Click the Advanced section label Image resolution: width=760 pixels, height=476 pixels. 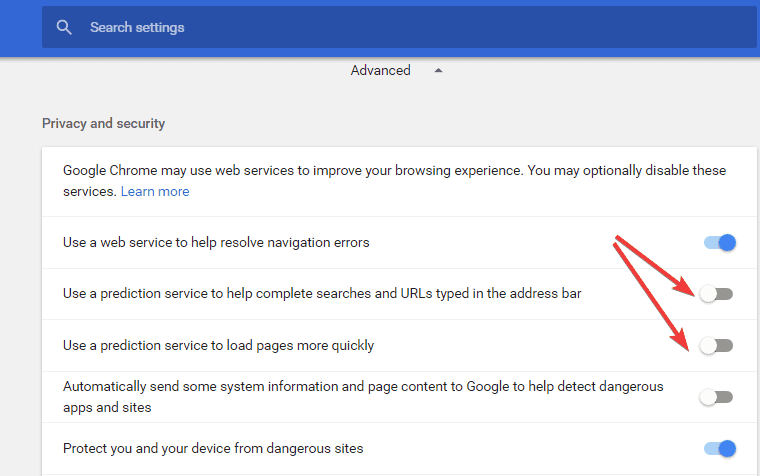tap(380, 70)
